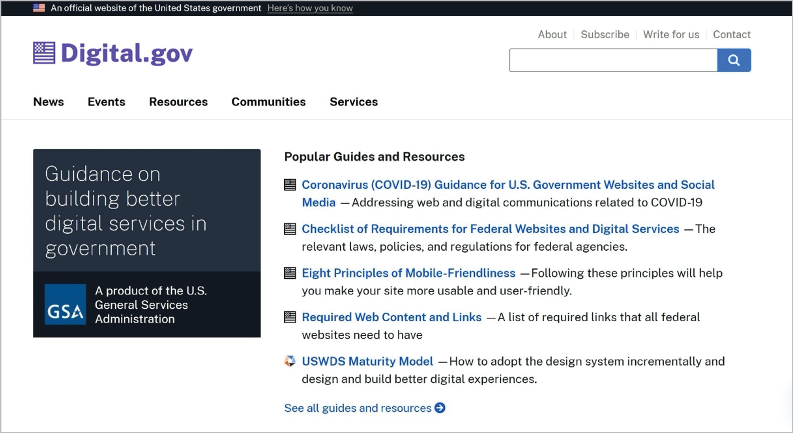The image size is (793, 433).
Task: Select Services in the main navigation
Action: click(x=353, y=102)
